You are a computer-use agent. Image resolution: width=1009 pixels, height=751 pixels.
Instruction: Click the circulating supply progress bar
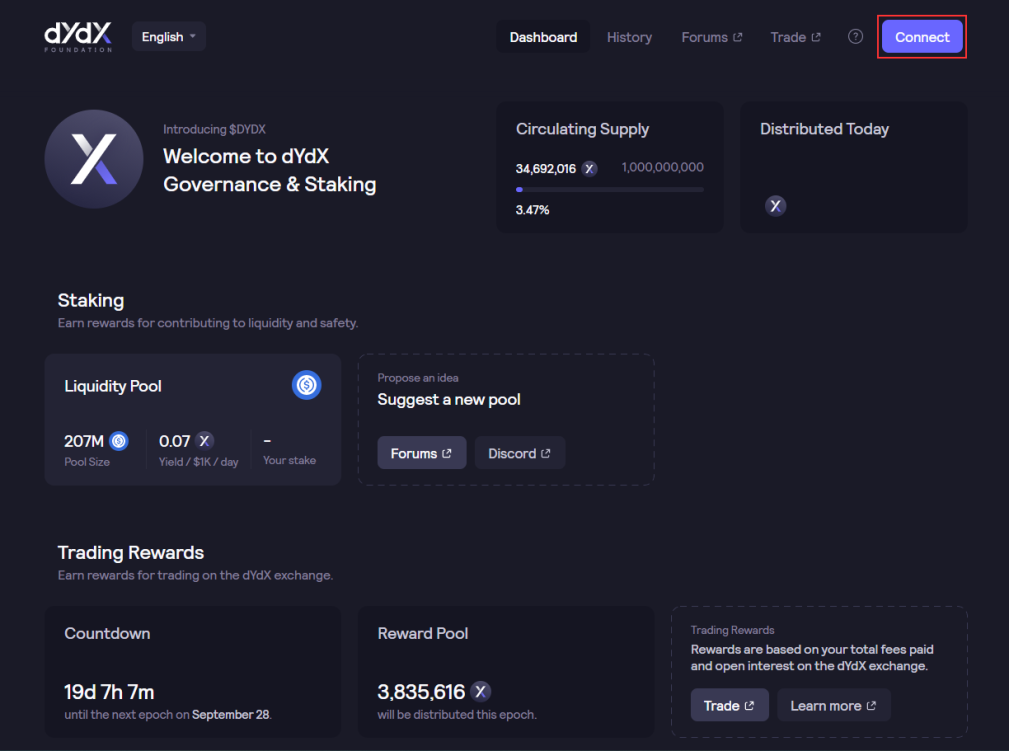point(609,190)
